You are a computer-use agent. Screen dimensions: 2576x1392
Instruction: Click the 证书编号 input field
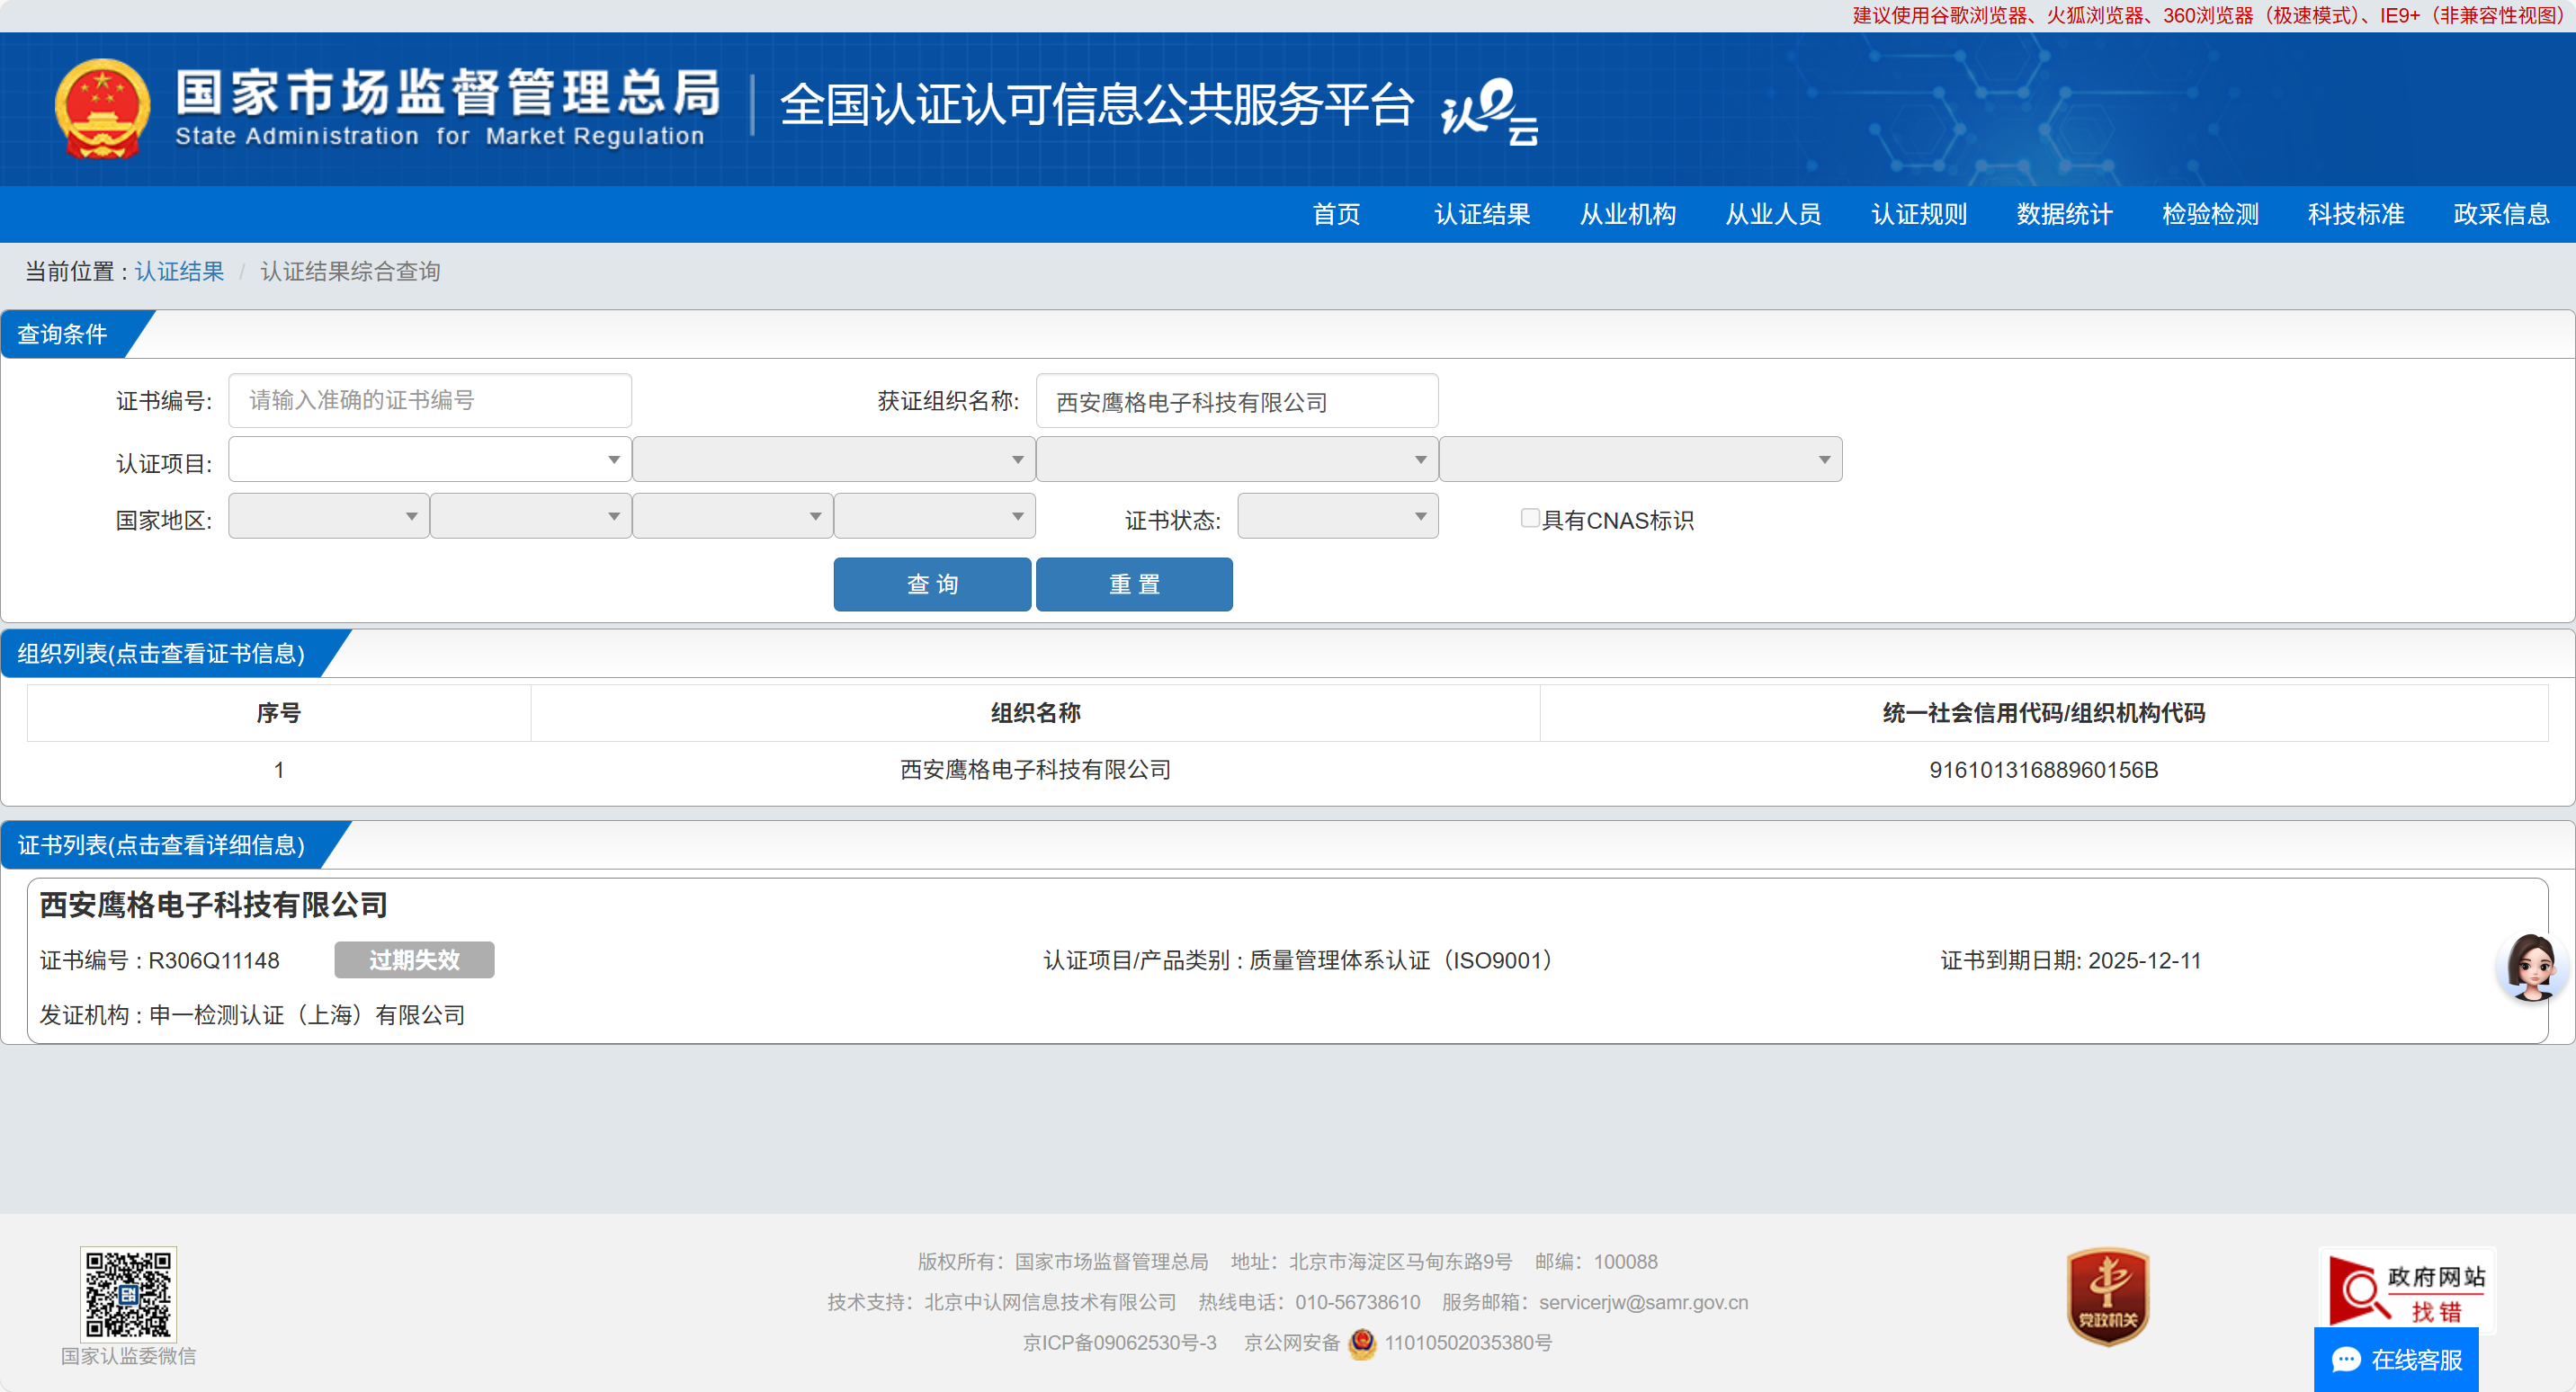[429, 400]
